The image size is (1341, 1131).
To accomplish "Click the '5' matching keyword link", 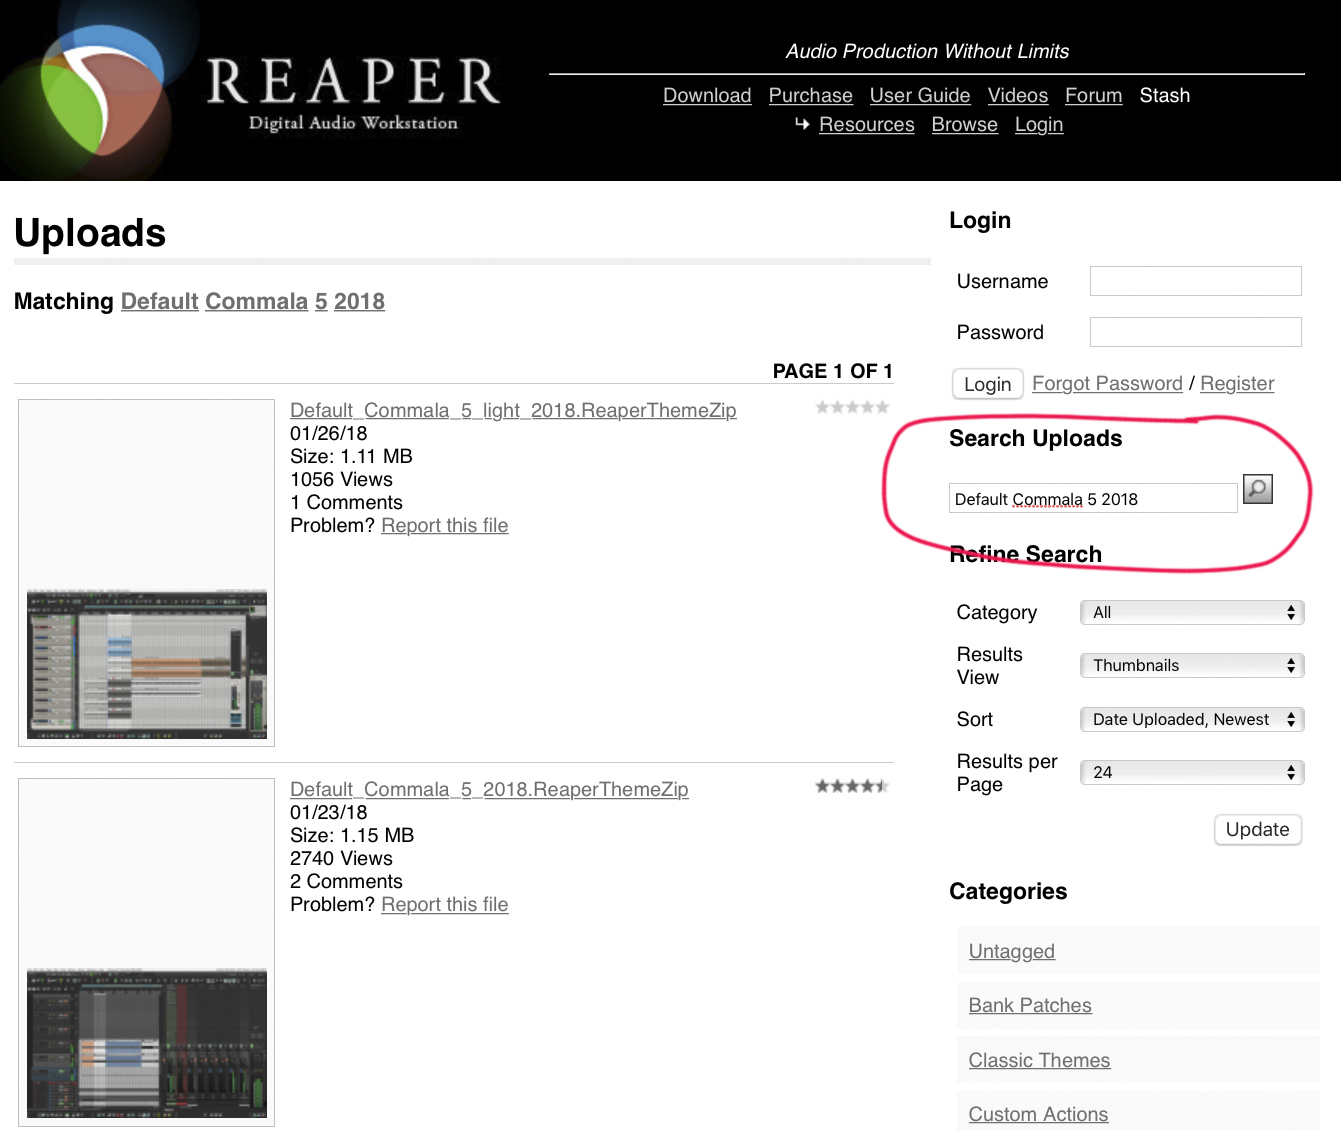I will [x=321, y=301].
